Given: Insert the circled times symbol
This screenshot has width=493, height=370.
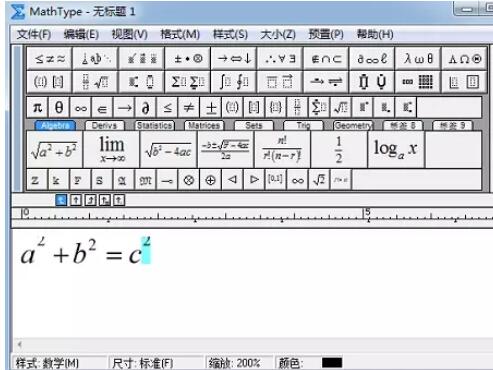Looking at the screenshot, I should 189,180.
